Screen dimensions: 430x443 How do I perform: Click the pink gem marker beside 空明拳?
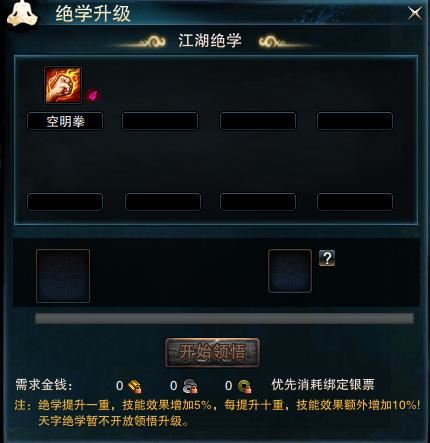point(93,96)
